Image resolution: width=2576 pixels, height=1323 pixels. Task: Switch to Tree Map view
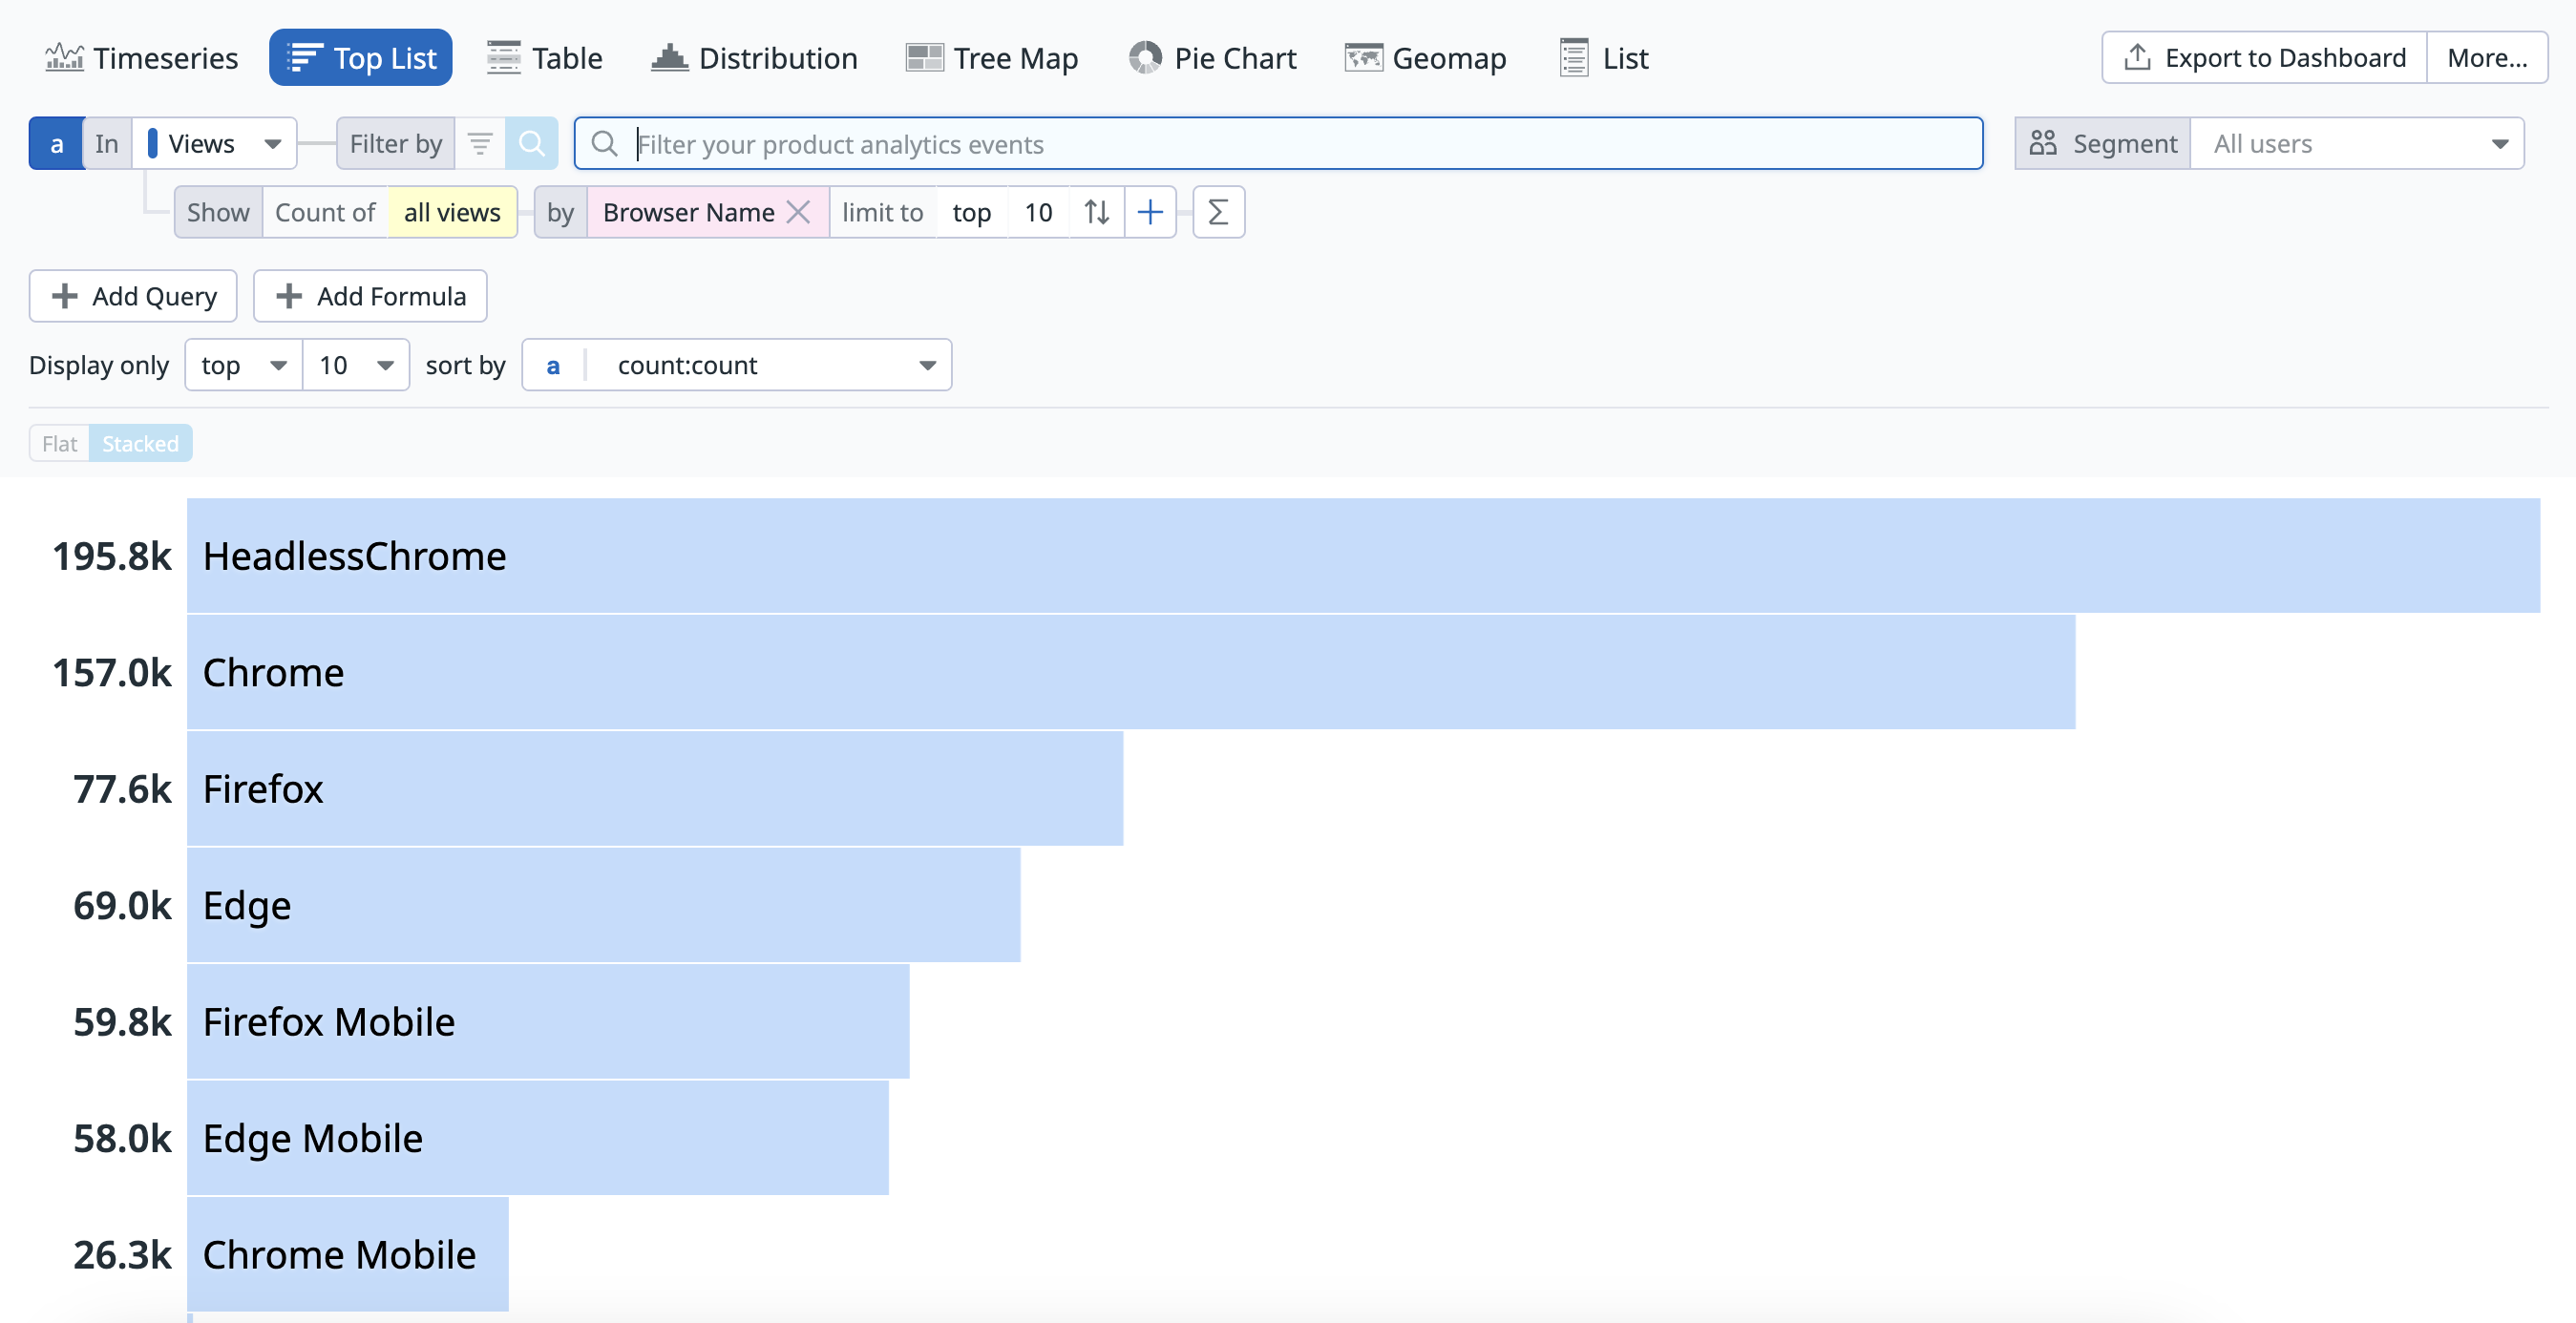991,58
